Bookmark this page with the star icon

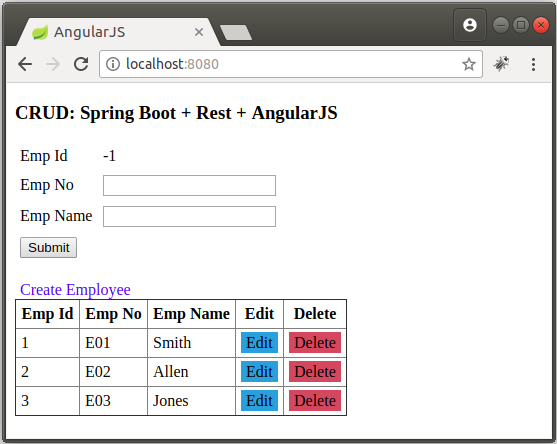click(469, 64)
